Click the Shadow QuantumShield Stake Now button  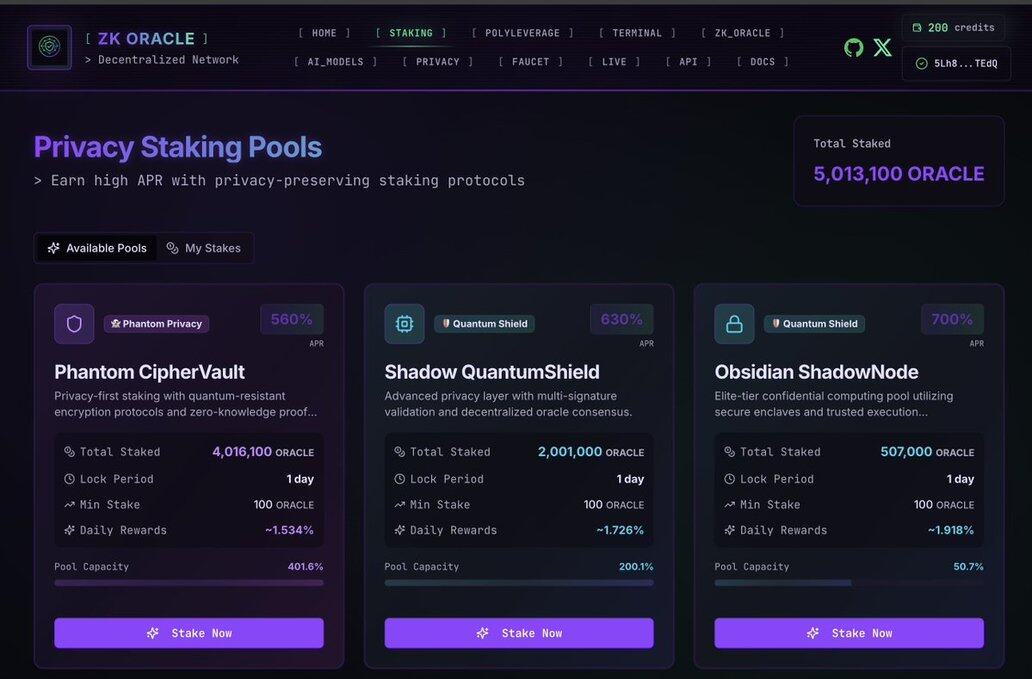pos(519,633)
